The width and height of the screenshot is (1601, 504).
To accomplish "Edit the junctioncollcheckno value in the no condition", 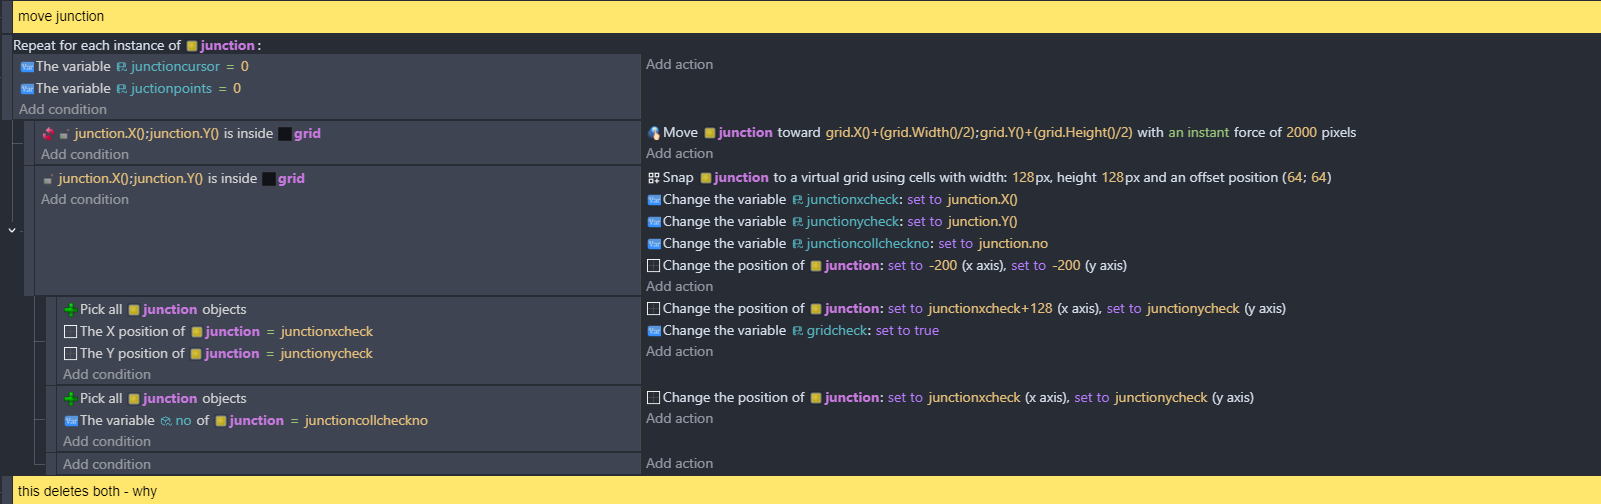I will pyautogui.click(x=366, y=421).
